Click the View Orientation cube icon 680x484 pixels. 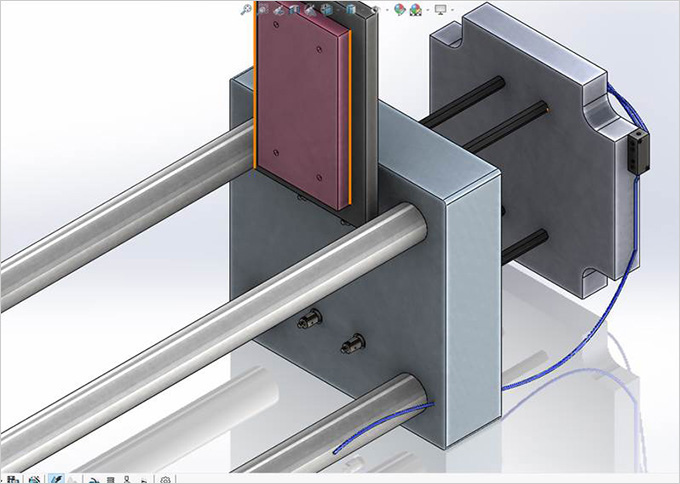click(x=326, y=10)
